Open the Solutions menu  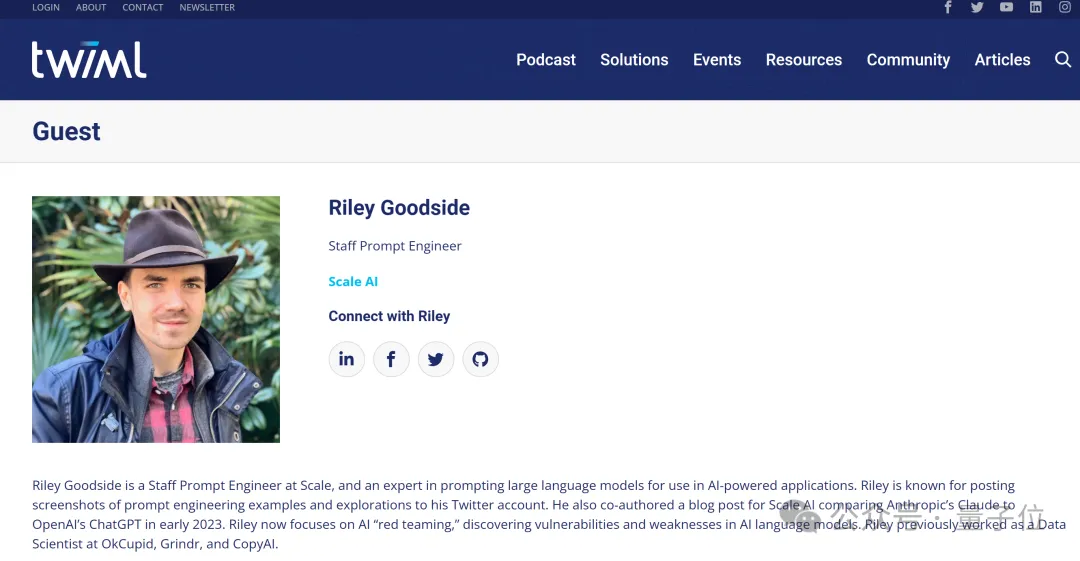pos(634,60)
